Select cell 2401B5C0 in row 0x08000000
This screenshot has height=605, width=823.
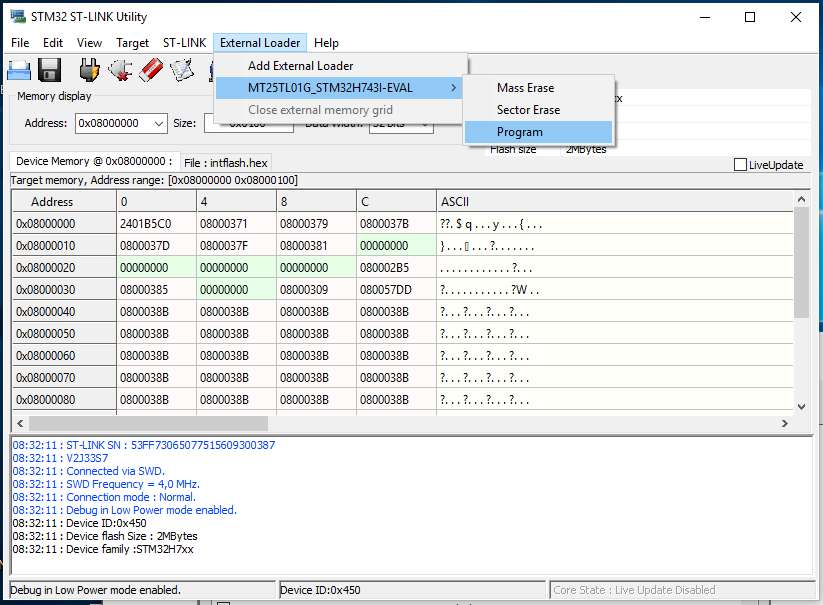(157, 224)
